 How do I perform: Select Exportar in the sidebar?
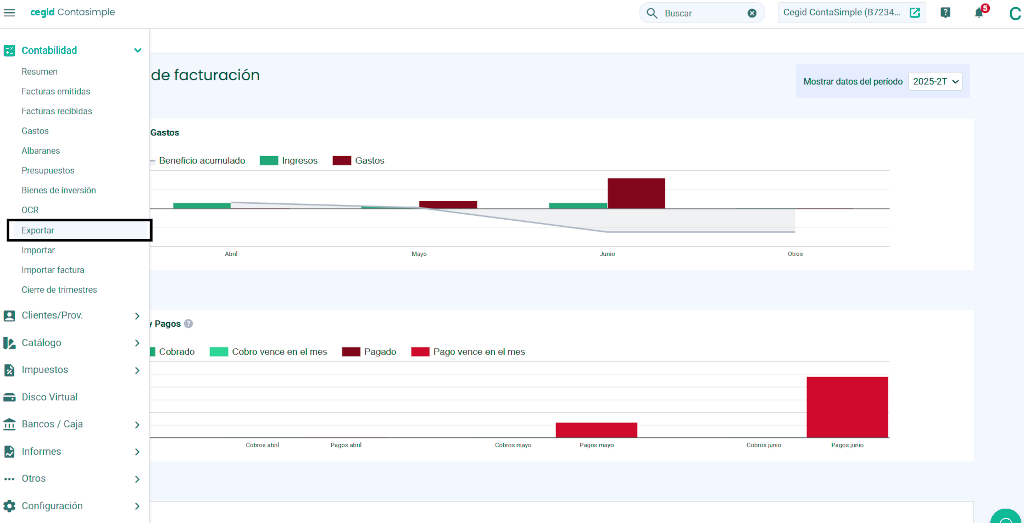coord(80,230)
